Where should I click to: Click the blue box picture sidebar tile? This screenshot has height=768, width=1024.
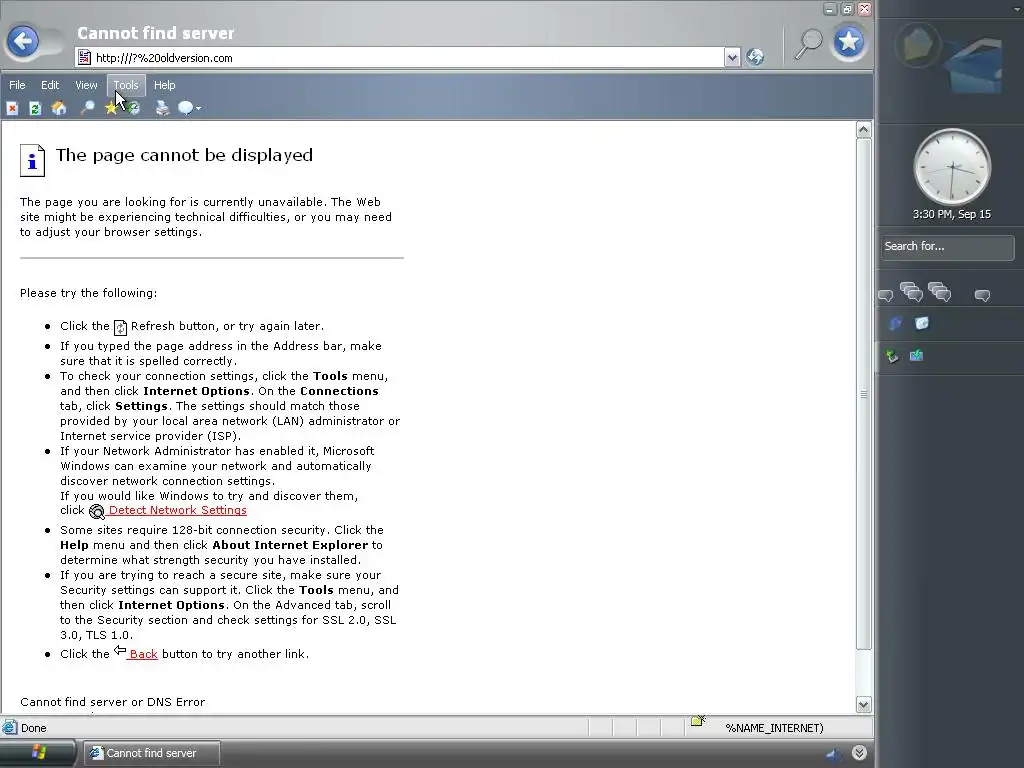pyautogui.click(x=974, y=65)
